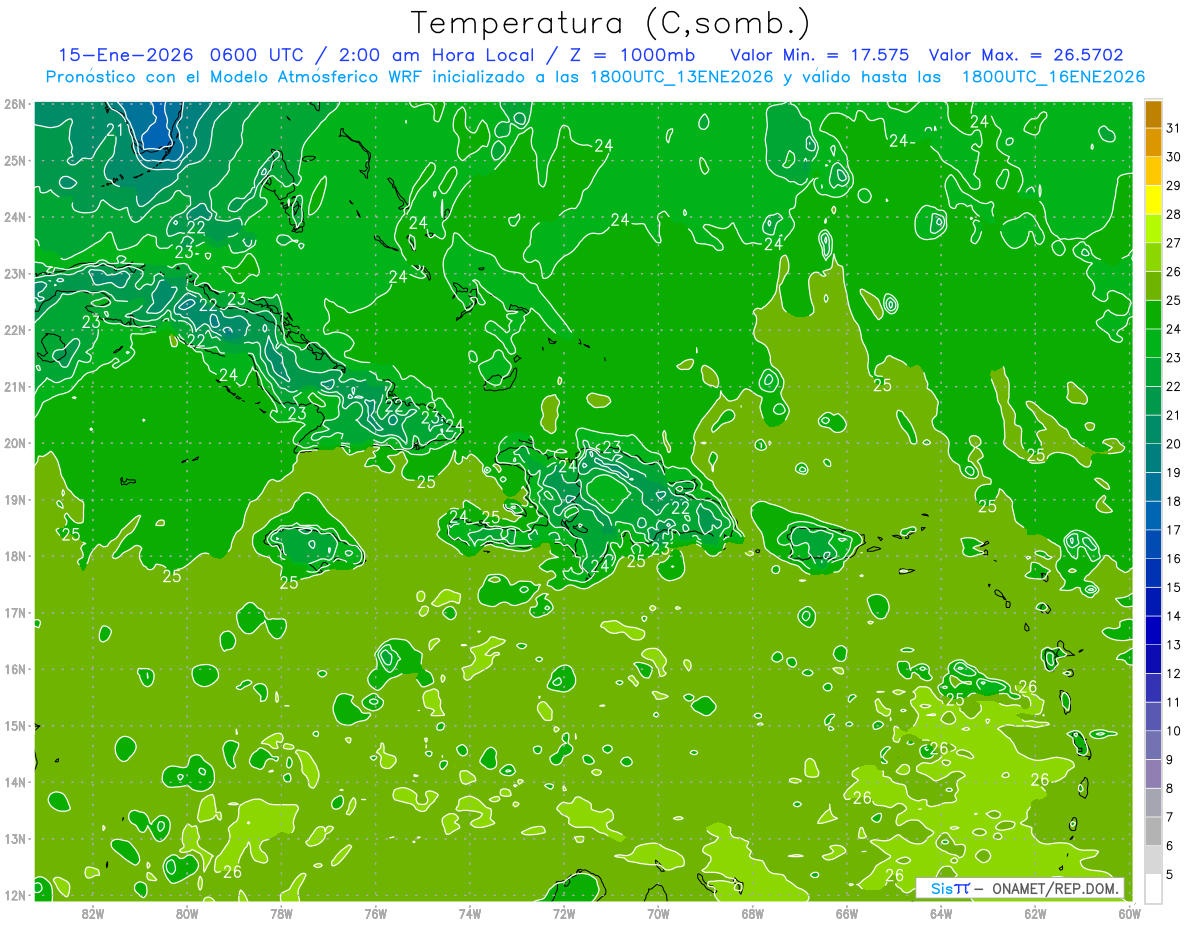Click color bar label "8"
This screenshot has width=1200, height=927.
pos(1170,789)
